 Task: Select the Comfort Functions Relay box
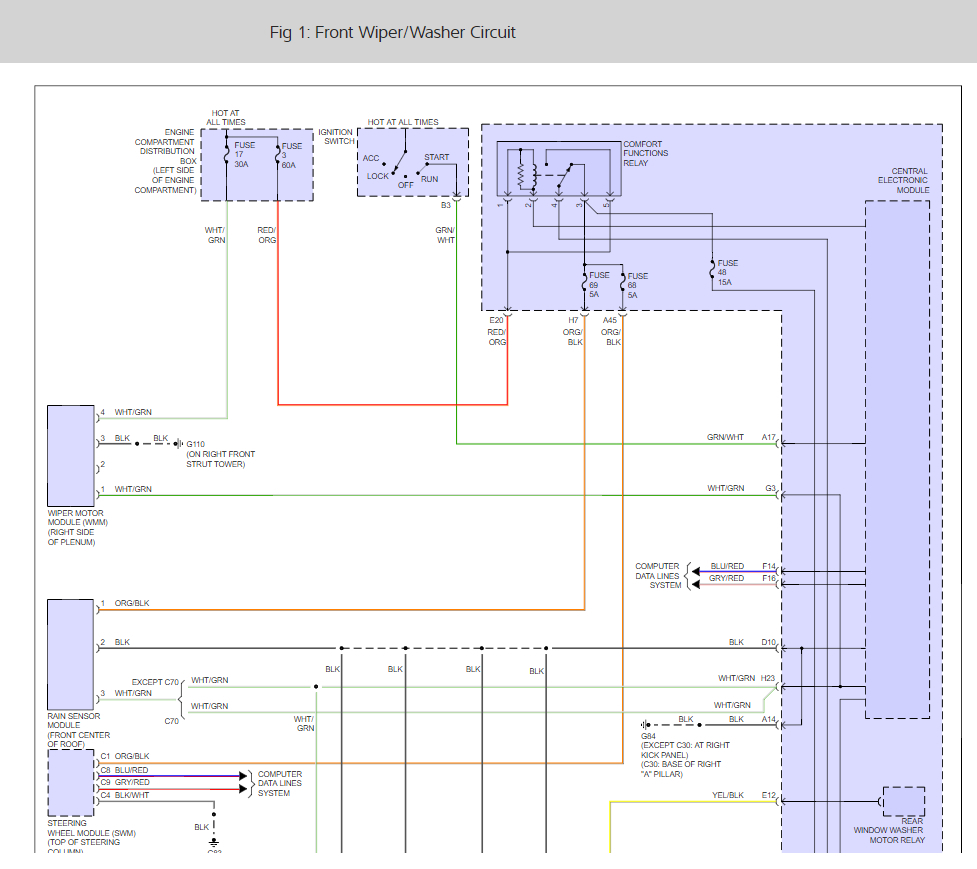[559, 169]
